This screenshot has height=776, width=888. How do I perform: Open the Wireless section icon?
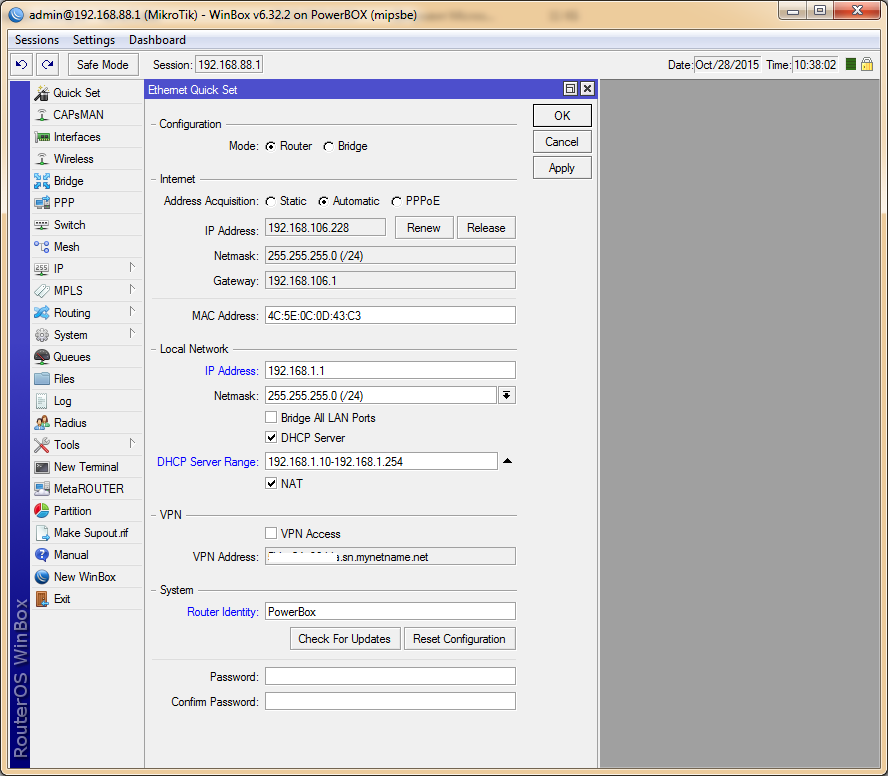click(42, 159)
